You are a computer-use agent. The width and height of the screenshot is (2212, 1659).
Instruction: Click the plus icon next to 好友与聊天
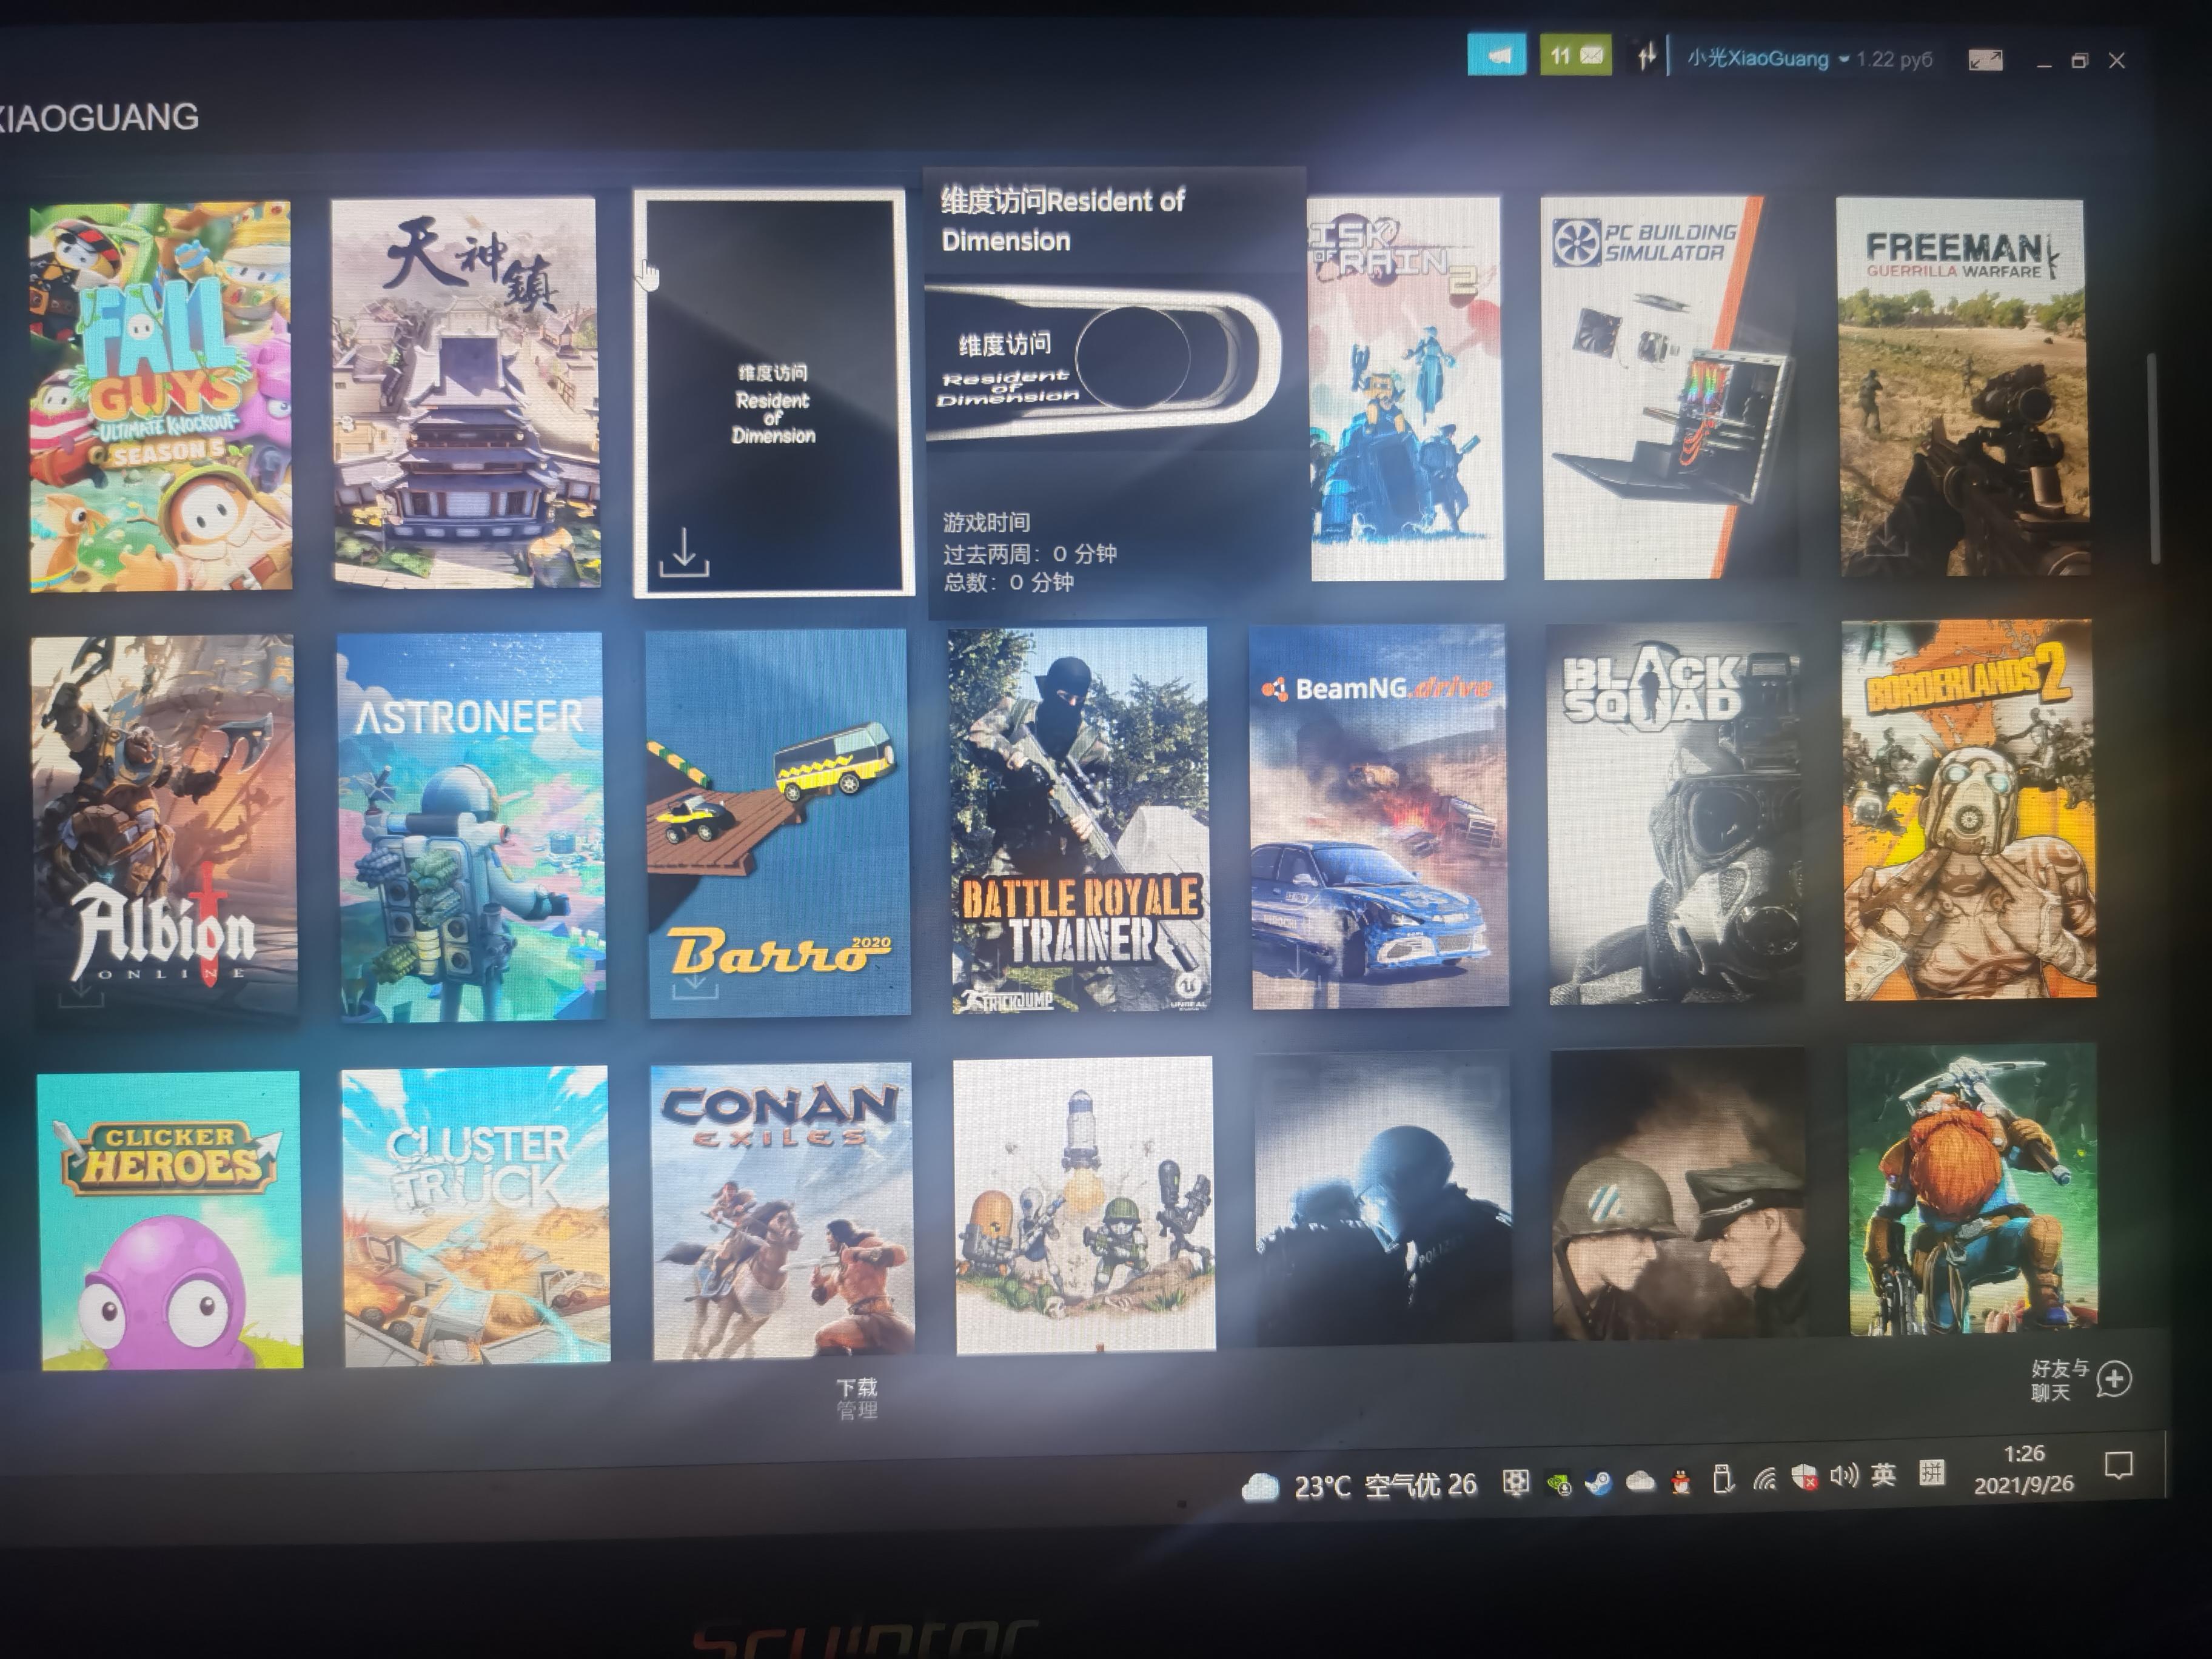(2114, 1379)
